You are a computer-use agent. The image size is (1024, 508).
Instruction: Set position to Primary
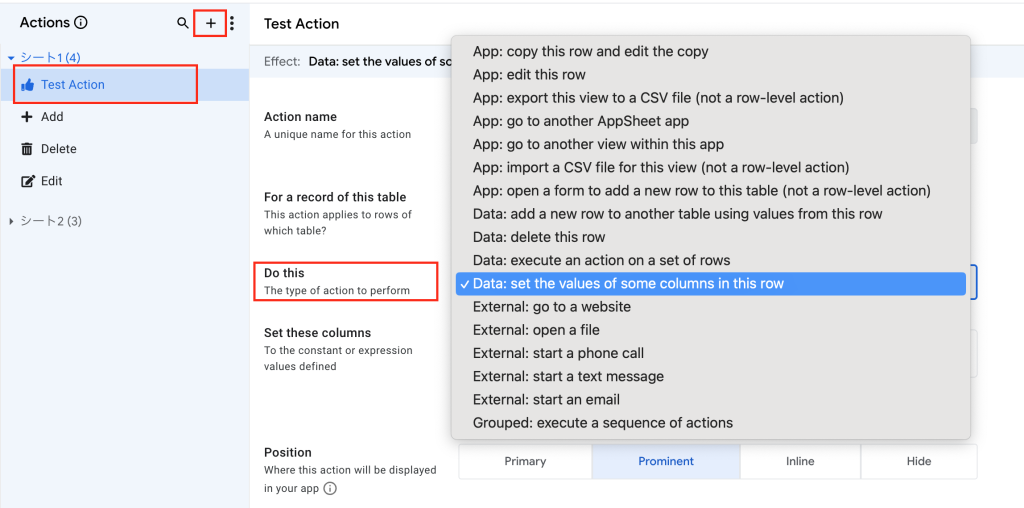tap(525, 461)
